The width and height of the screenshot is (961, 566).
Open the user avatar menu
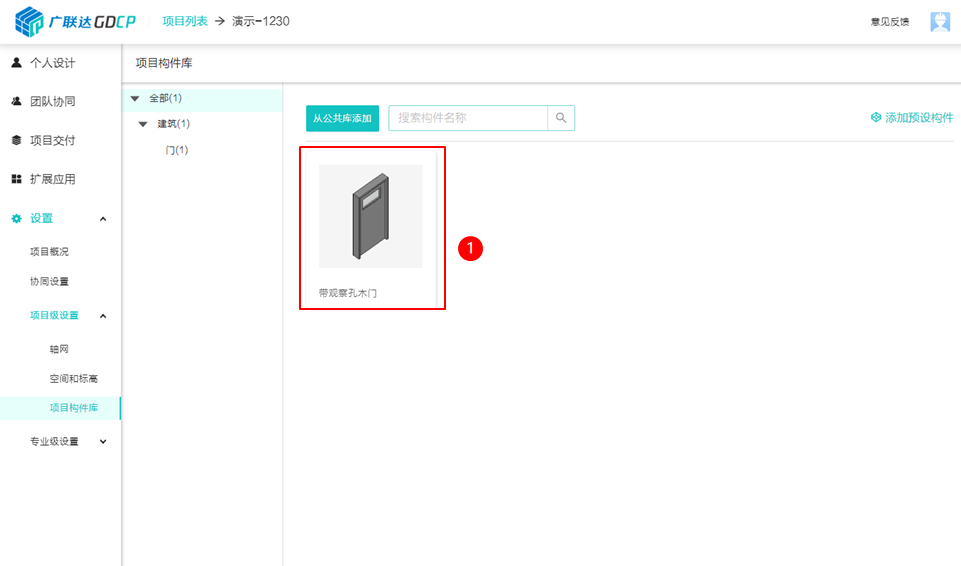tap(940, 21)
